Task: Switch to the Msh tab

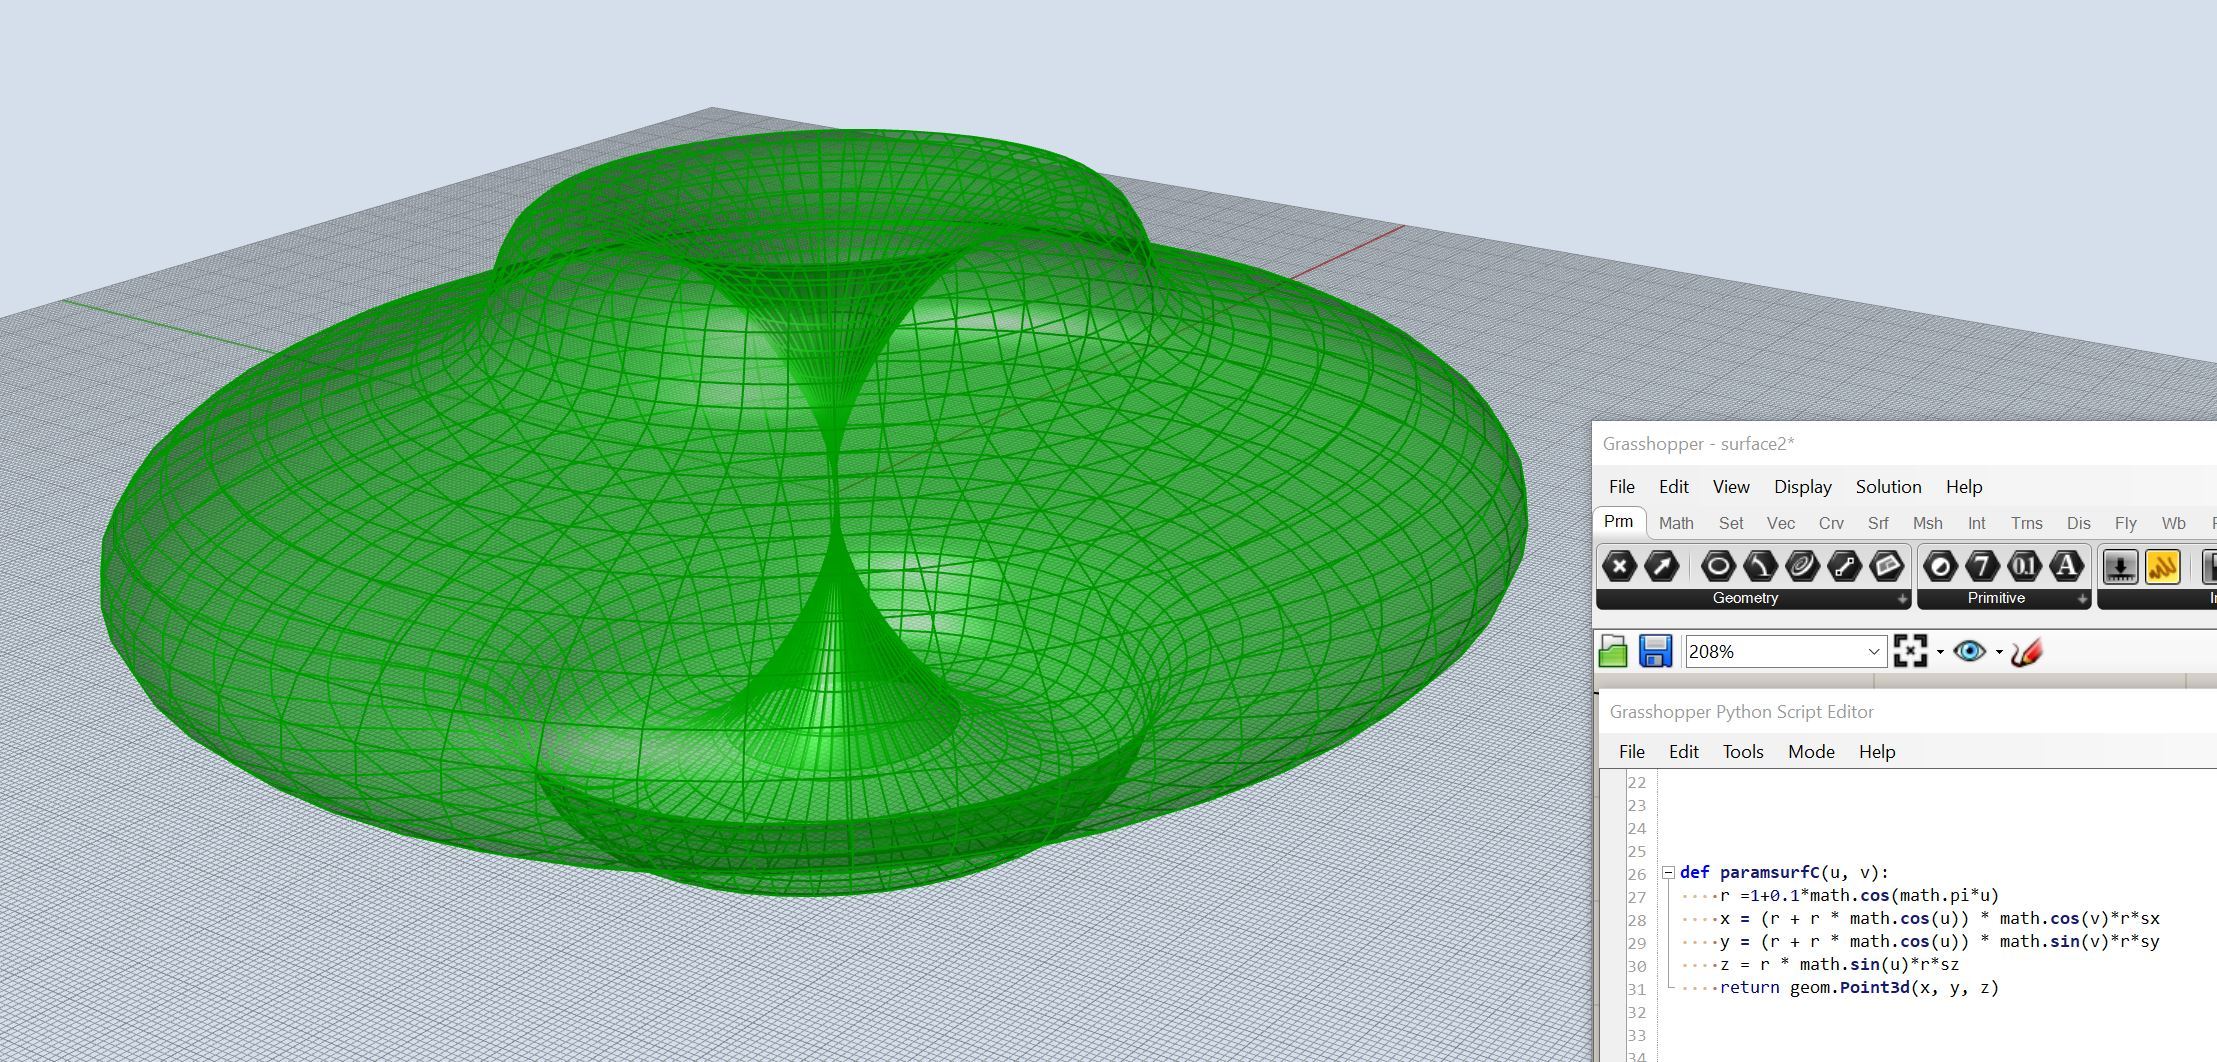Action: click(x=1928, y=523)
